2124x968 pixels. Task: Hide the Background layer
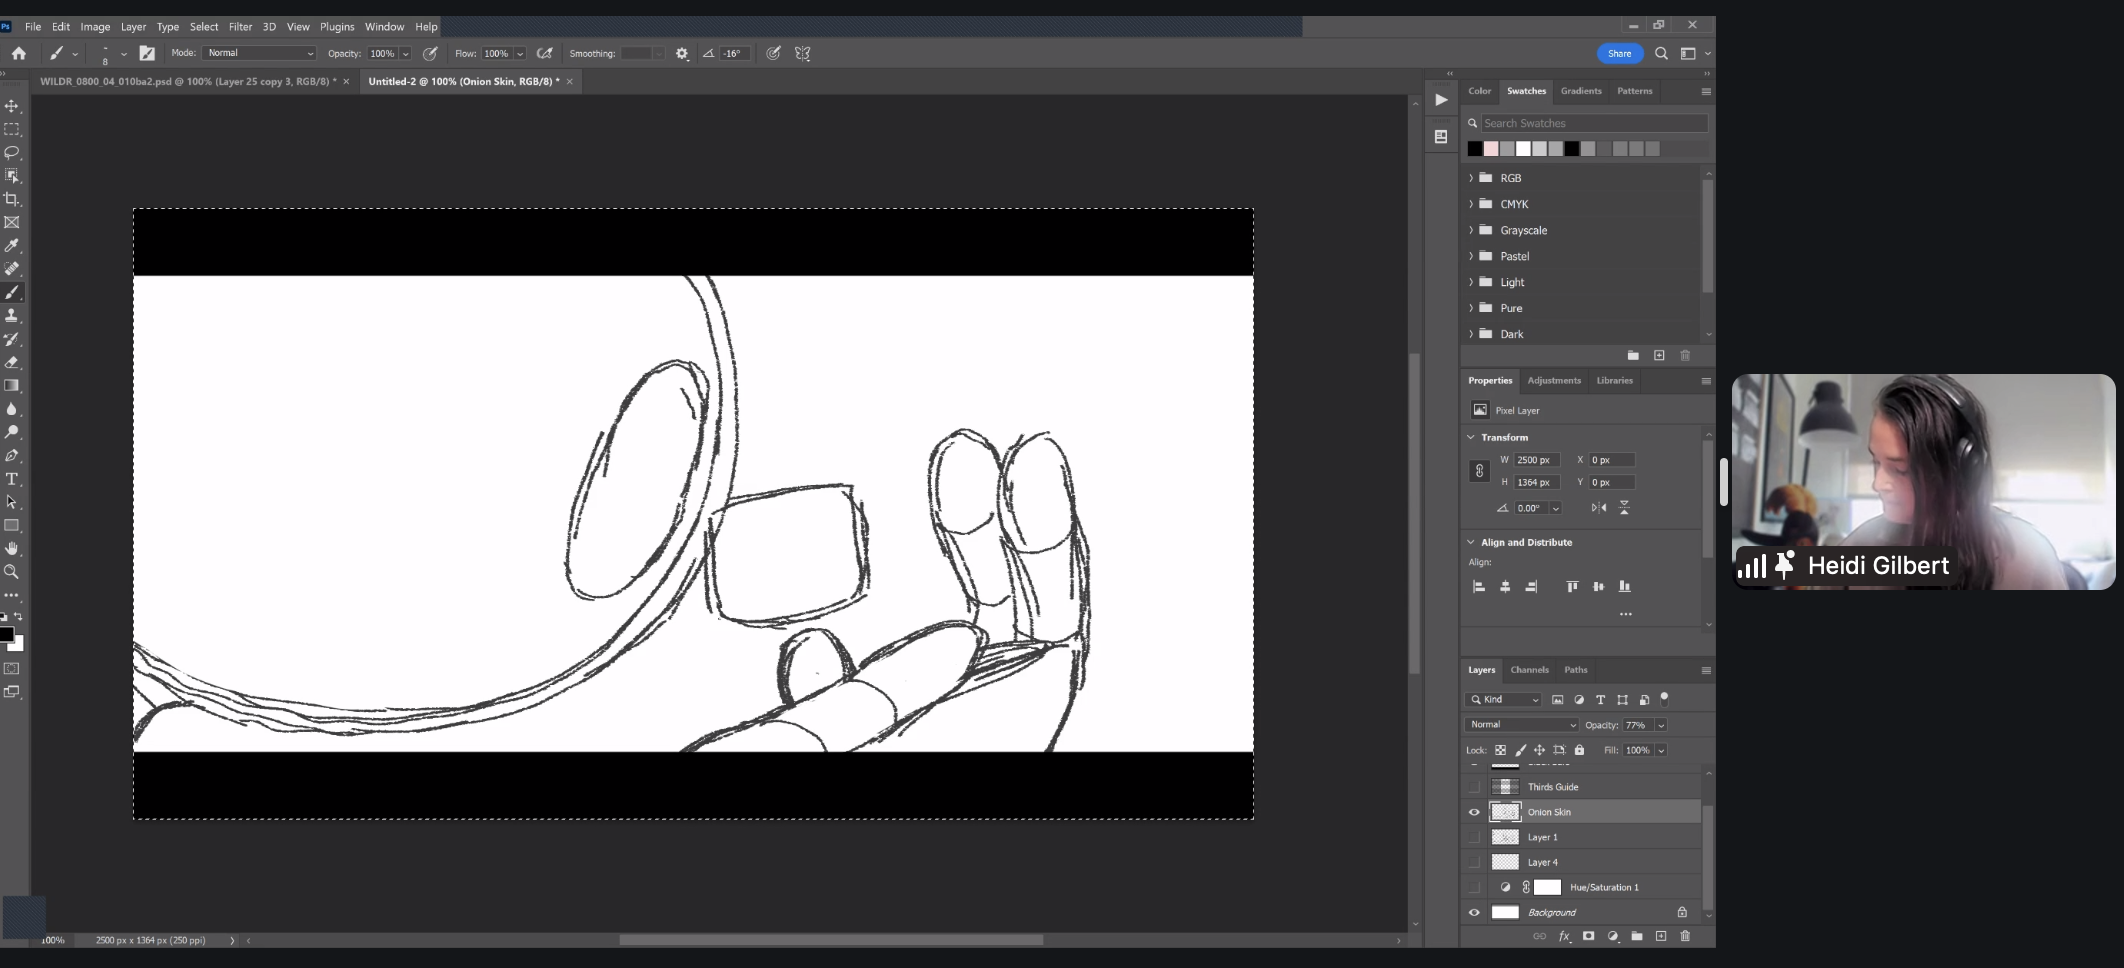(x=1474, y=912)
